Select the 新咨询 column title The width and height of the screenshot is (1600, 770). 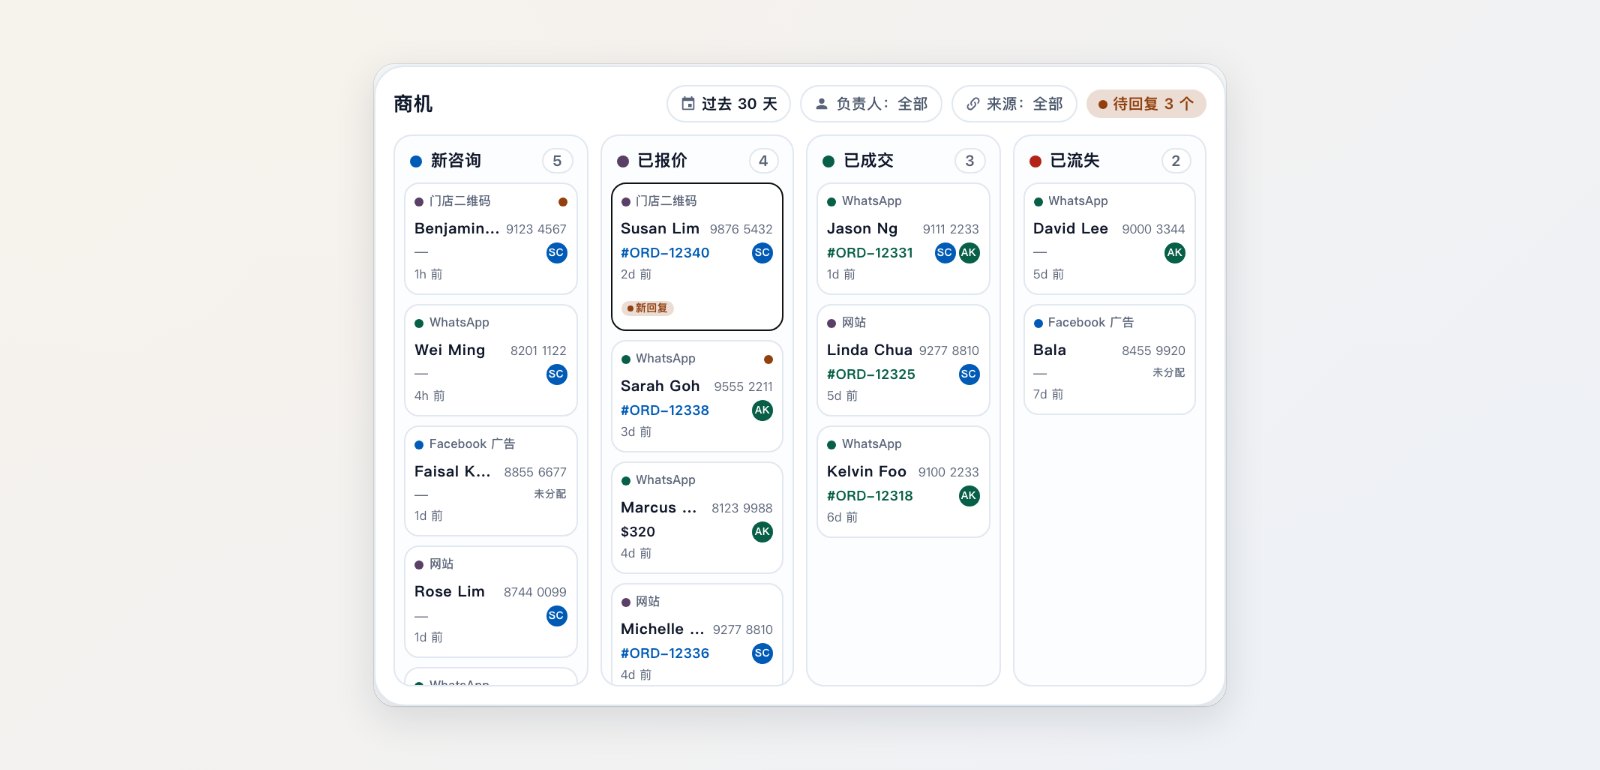(x=456, y=161)
